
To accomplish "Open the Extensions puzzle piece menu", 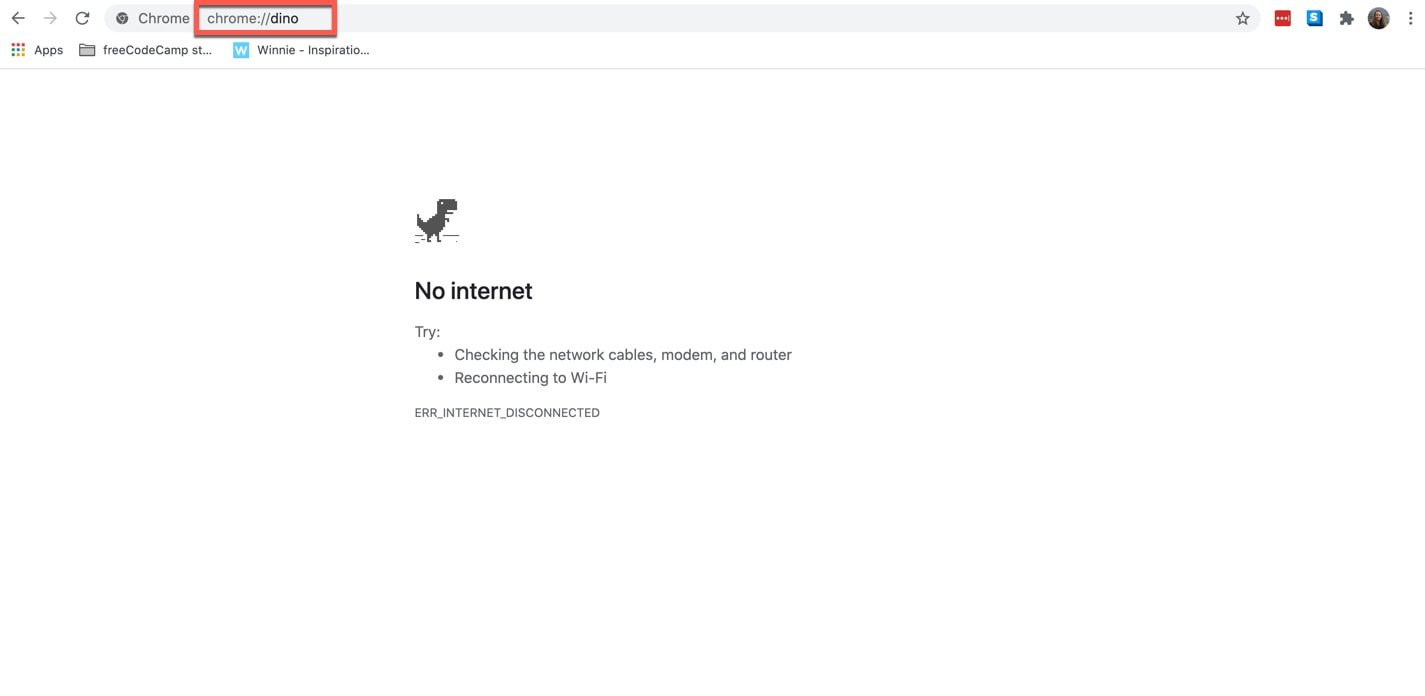I will (x=1346, y=18).
